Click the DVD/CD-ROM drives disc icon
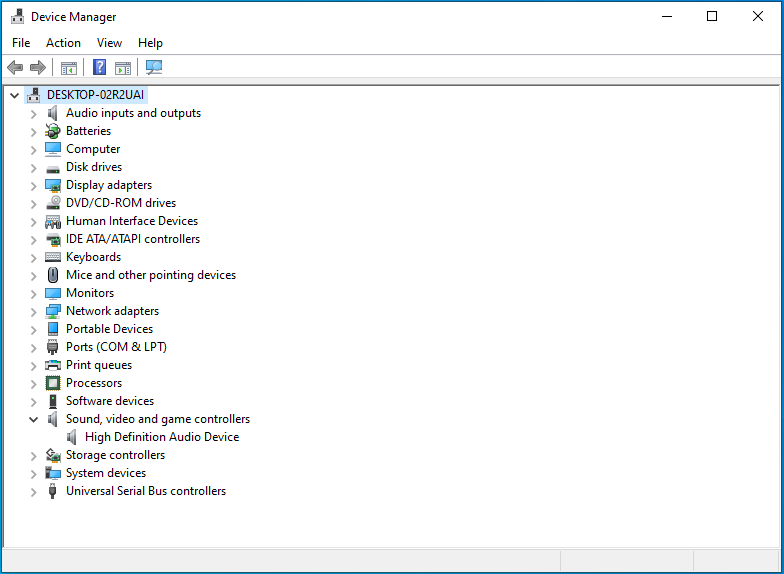The image size is (784, 574). (53, 203)
